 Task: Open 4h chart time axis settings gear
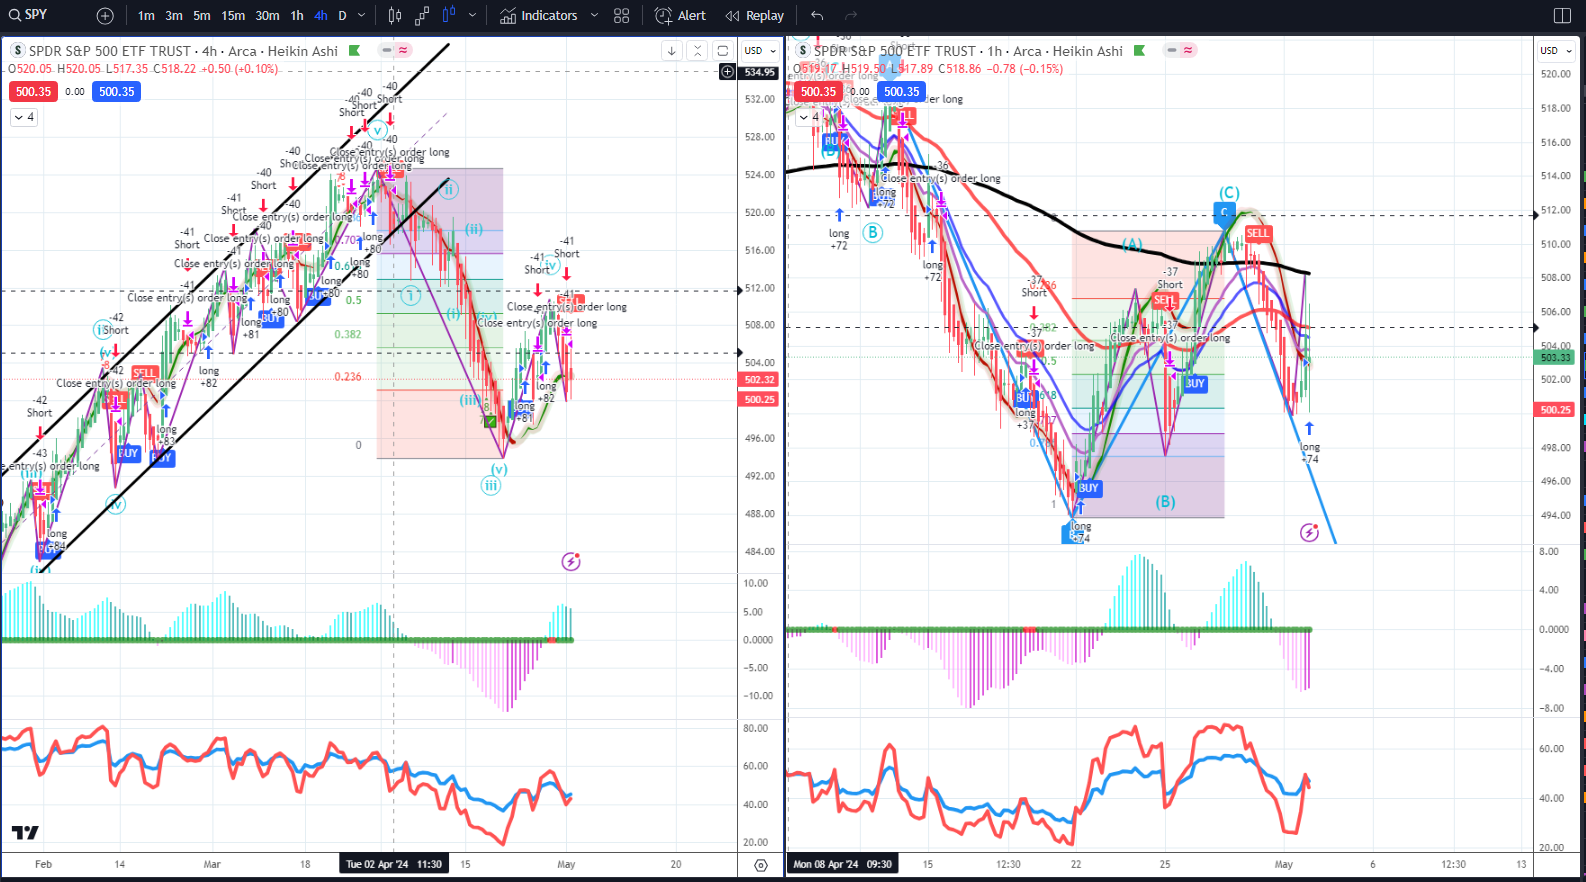pyautogui.click(x=761, y=865)
